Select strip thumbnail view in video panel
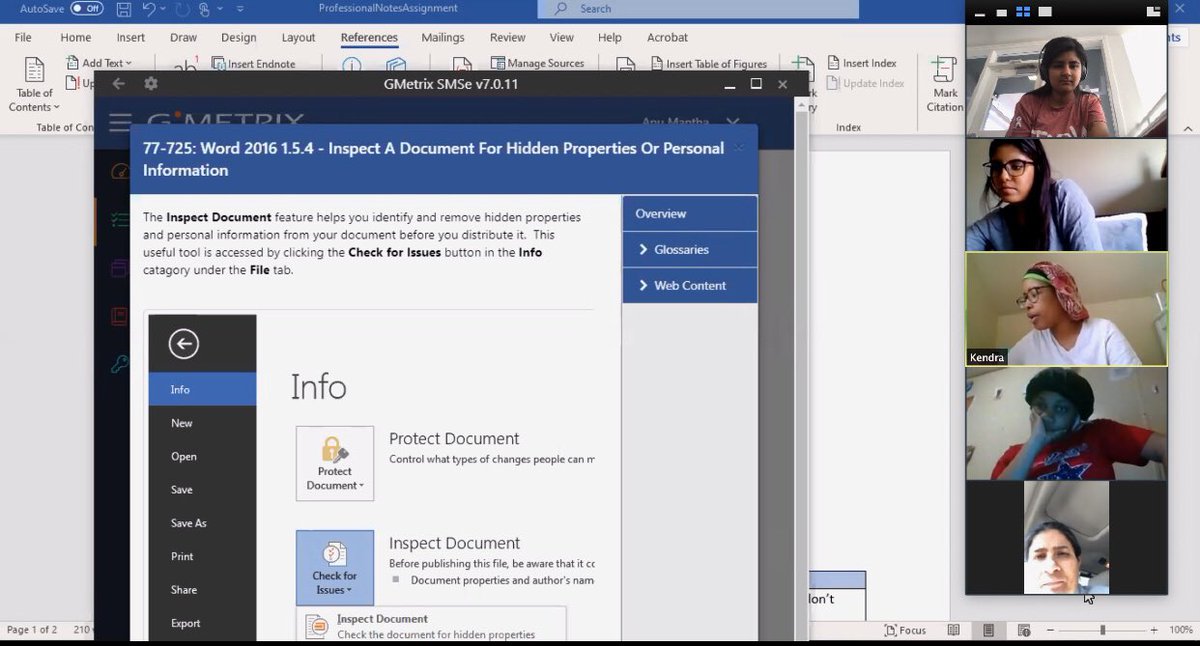 point(1000,12)
